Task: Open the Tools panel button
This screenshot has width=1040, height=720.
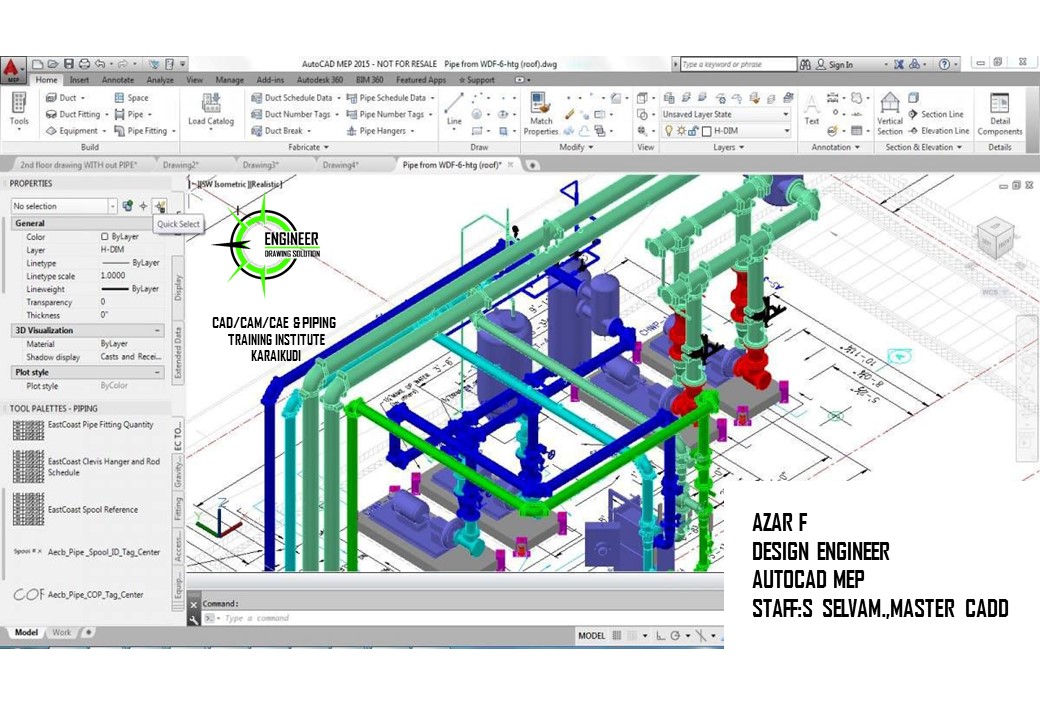Action: point(19,110)
